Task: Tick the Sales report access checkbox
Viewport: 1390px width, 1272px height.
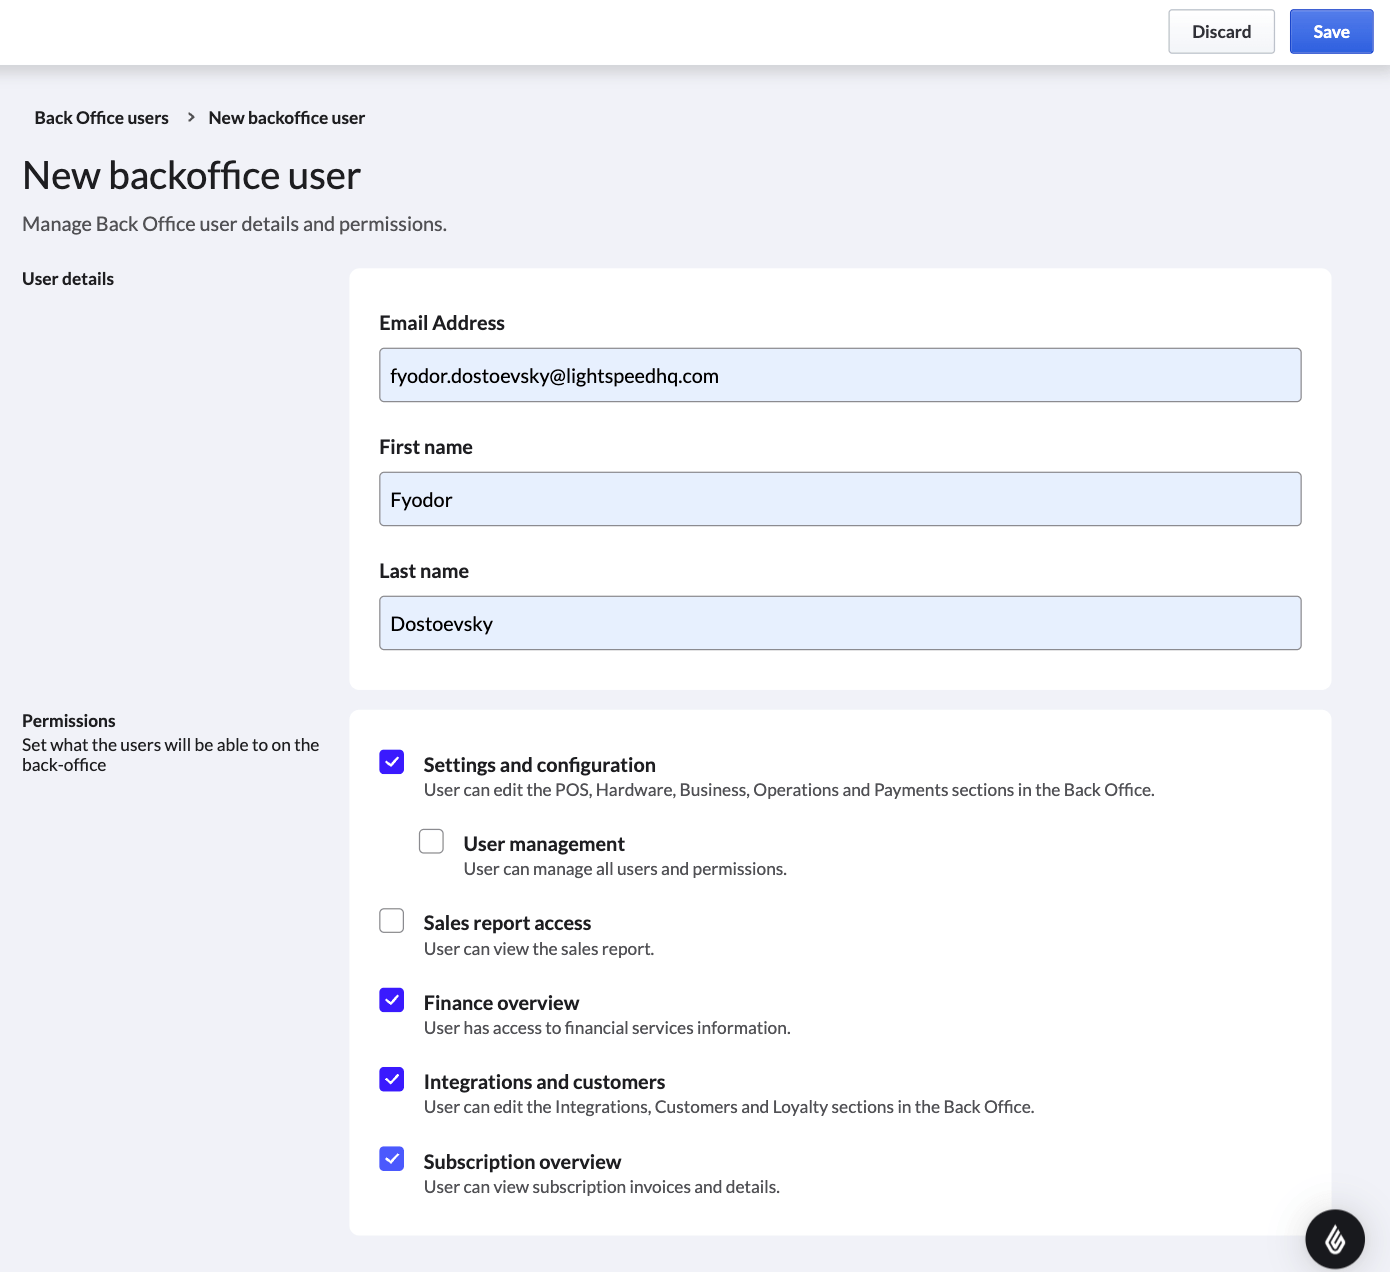Action: click(392, 921)
